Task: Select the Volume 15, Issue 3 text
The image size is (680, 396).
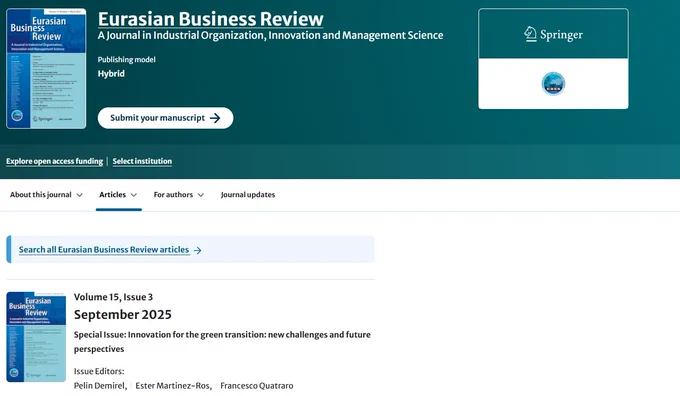Action: (113, 297)
